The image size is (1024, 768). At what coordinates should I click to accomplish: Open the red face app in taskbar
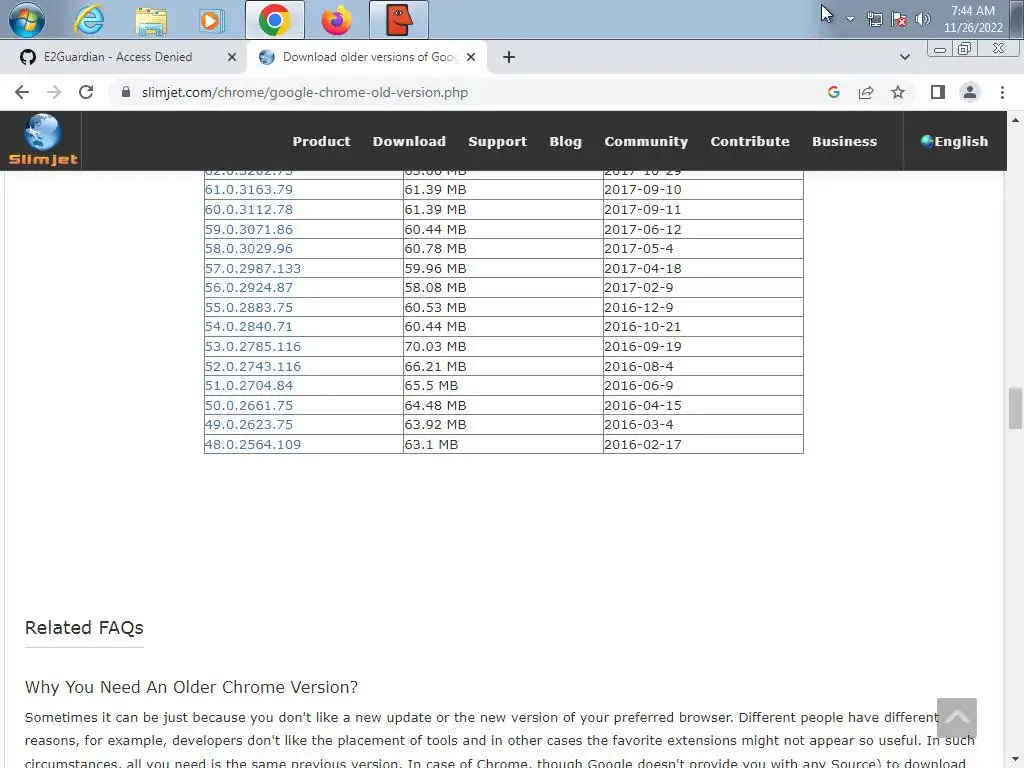point(399,20)
